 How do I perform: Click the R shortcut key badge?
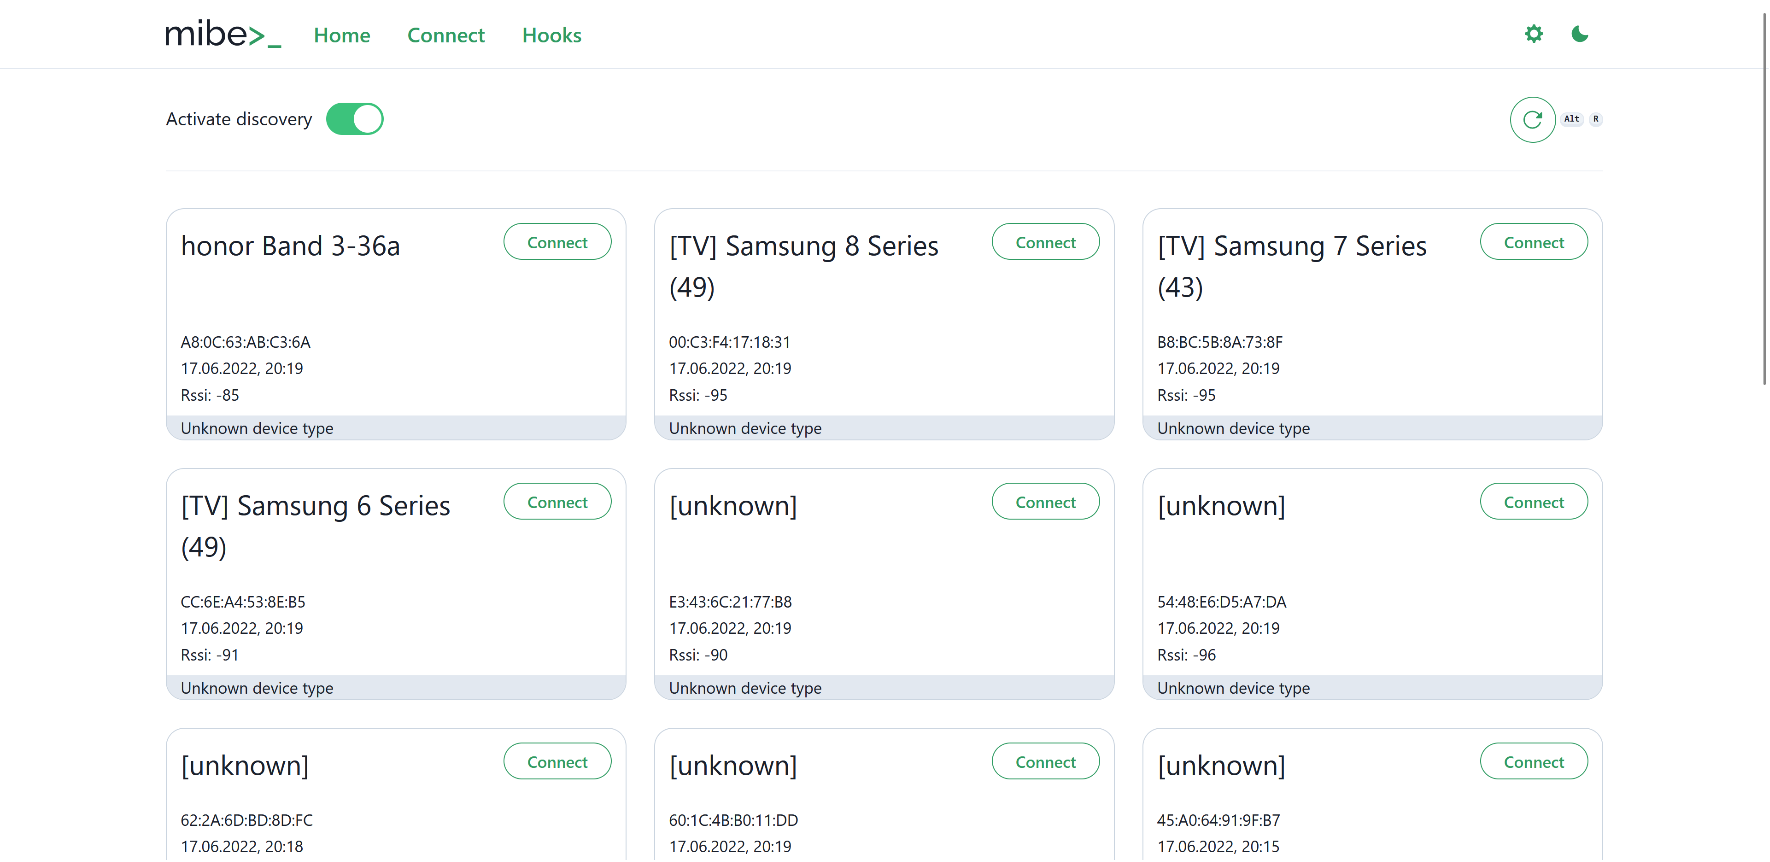click(x=1596, y=119)
